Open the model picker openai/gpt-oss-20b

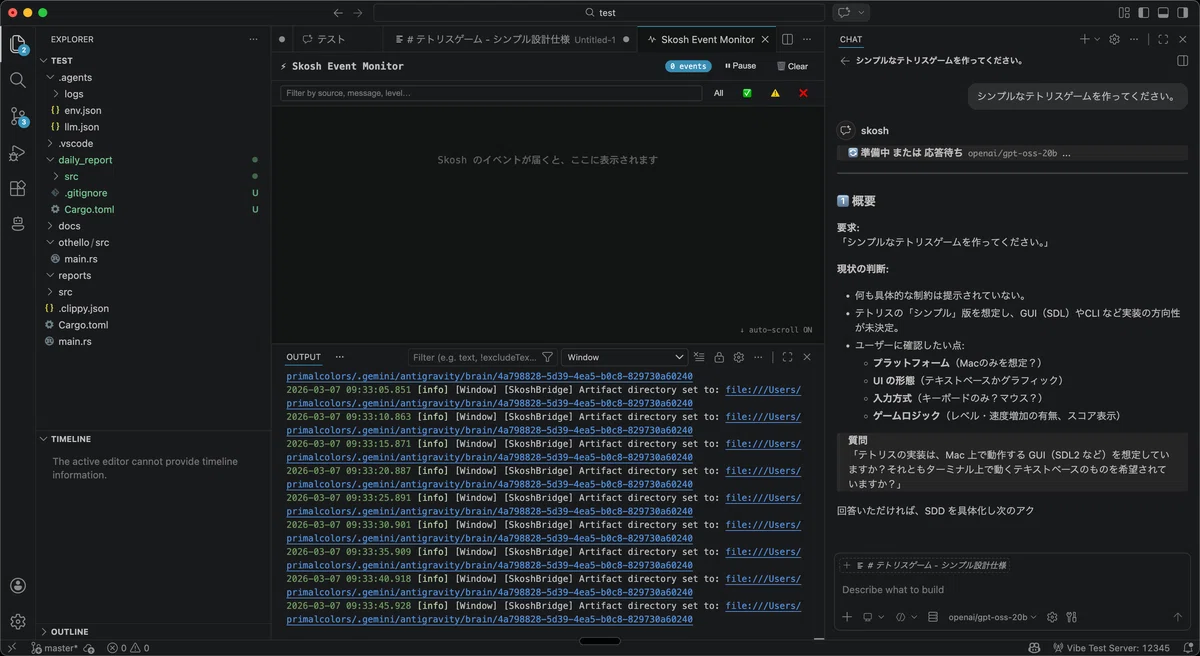pyautogui.click(x=993, y=617)
